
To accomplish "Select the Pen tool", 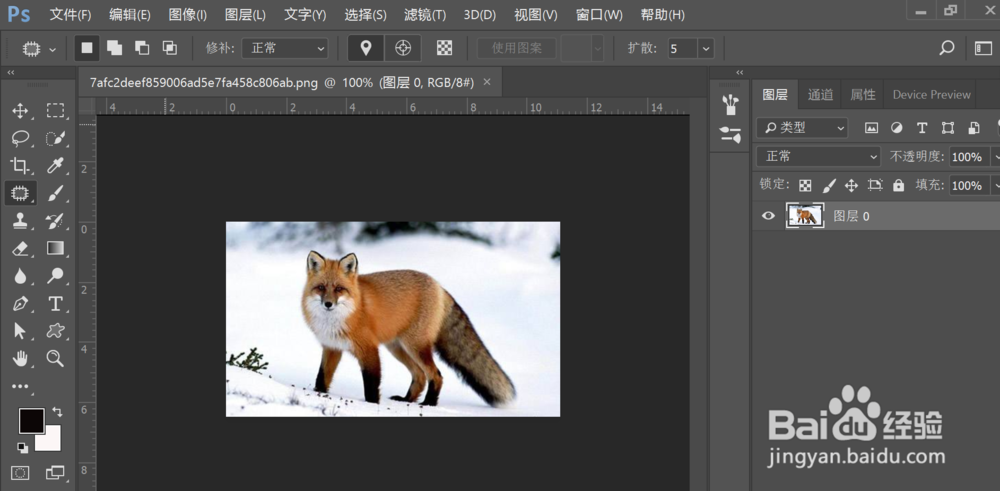I will coord(20,304).
